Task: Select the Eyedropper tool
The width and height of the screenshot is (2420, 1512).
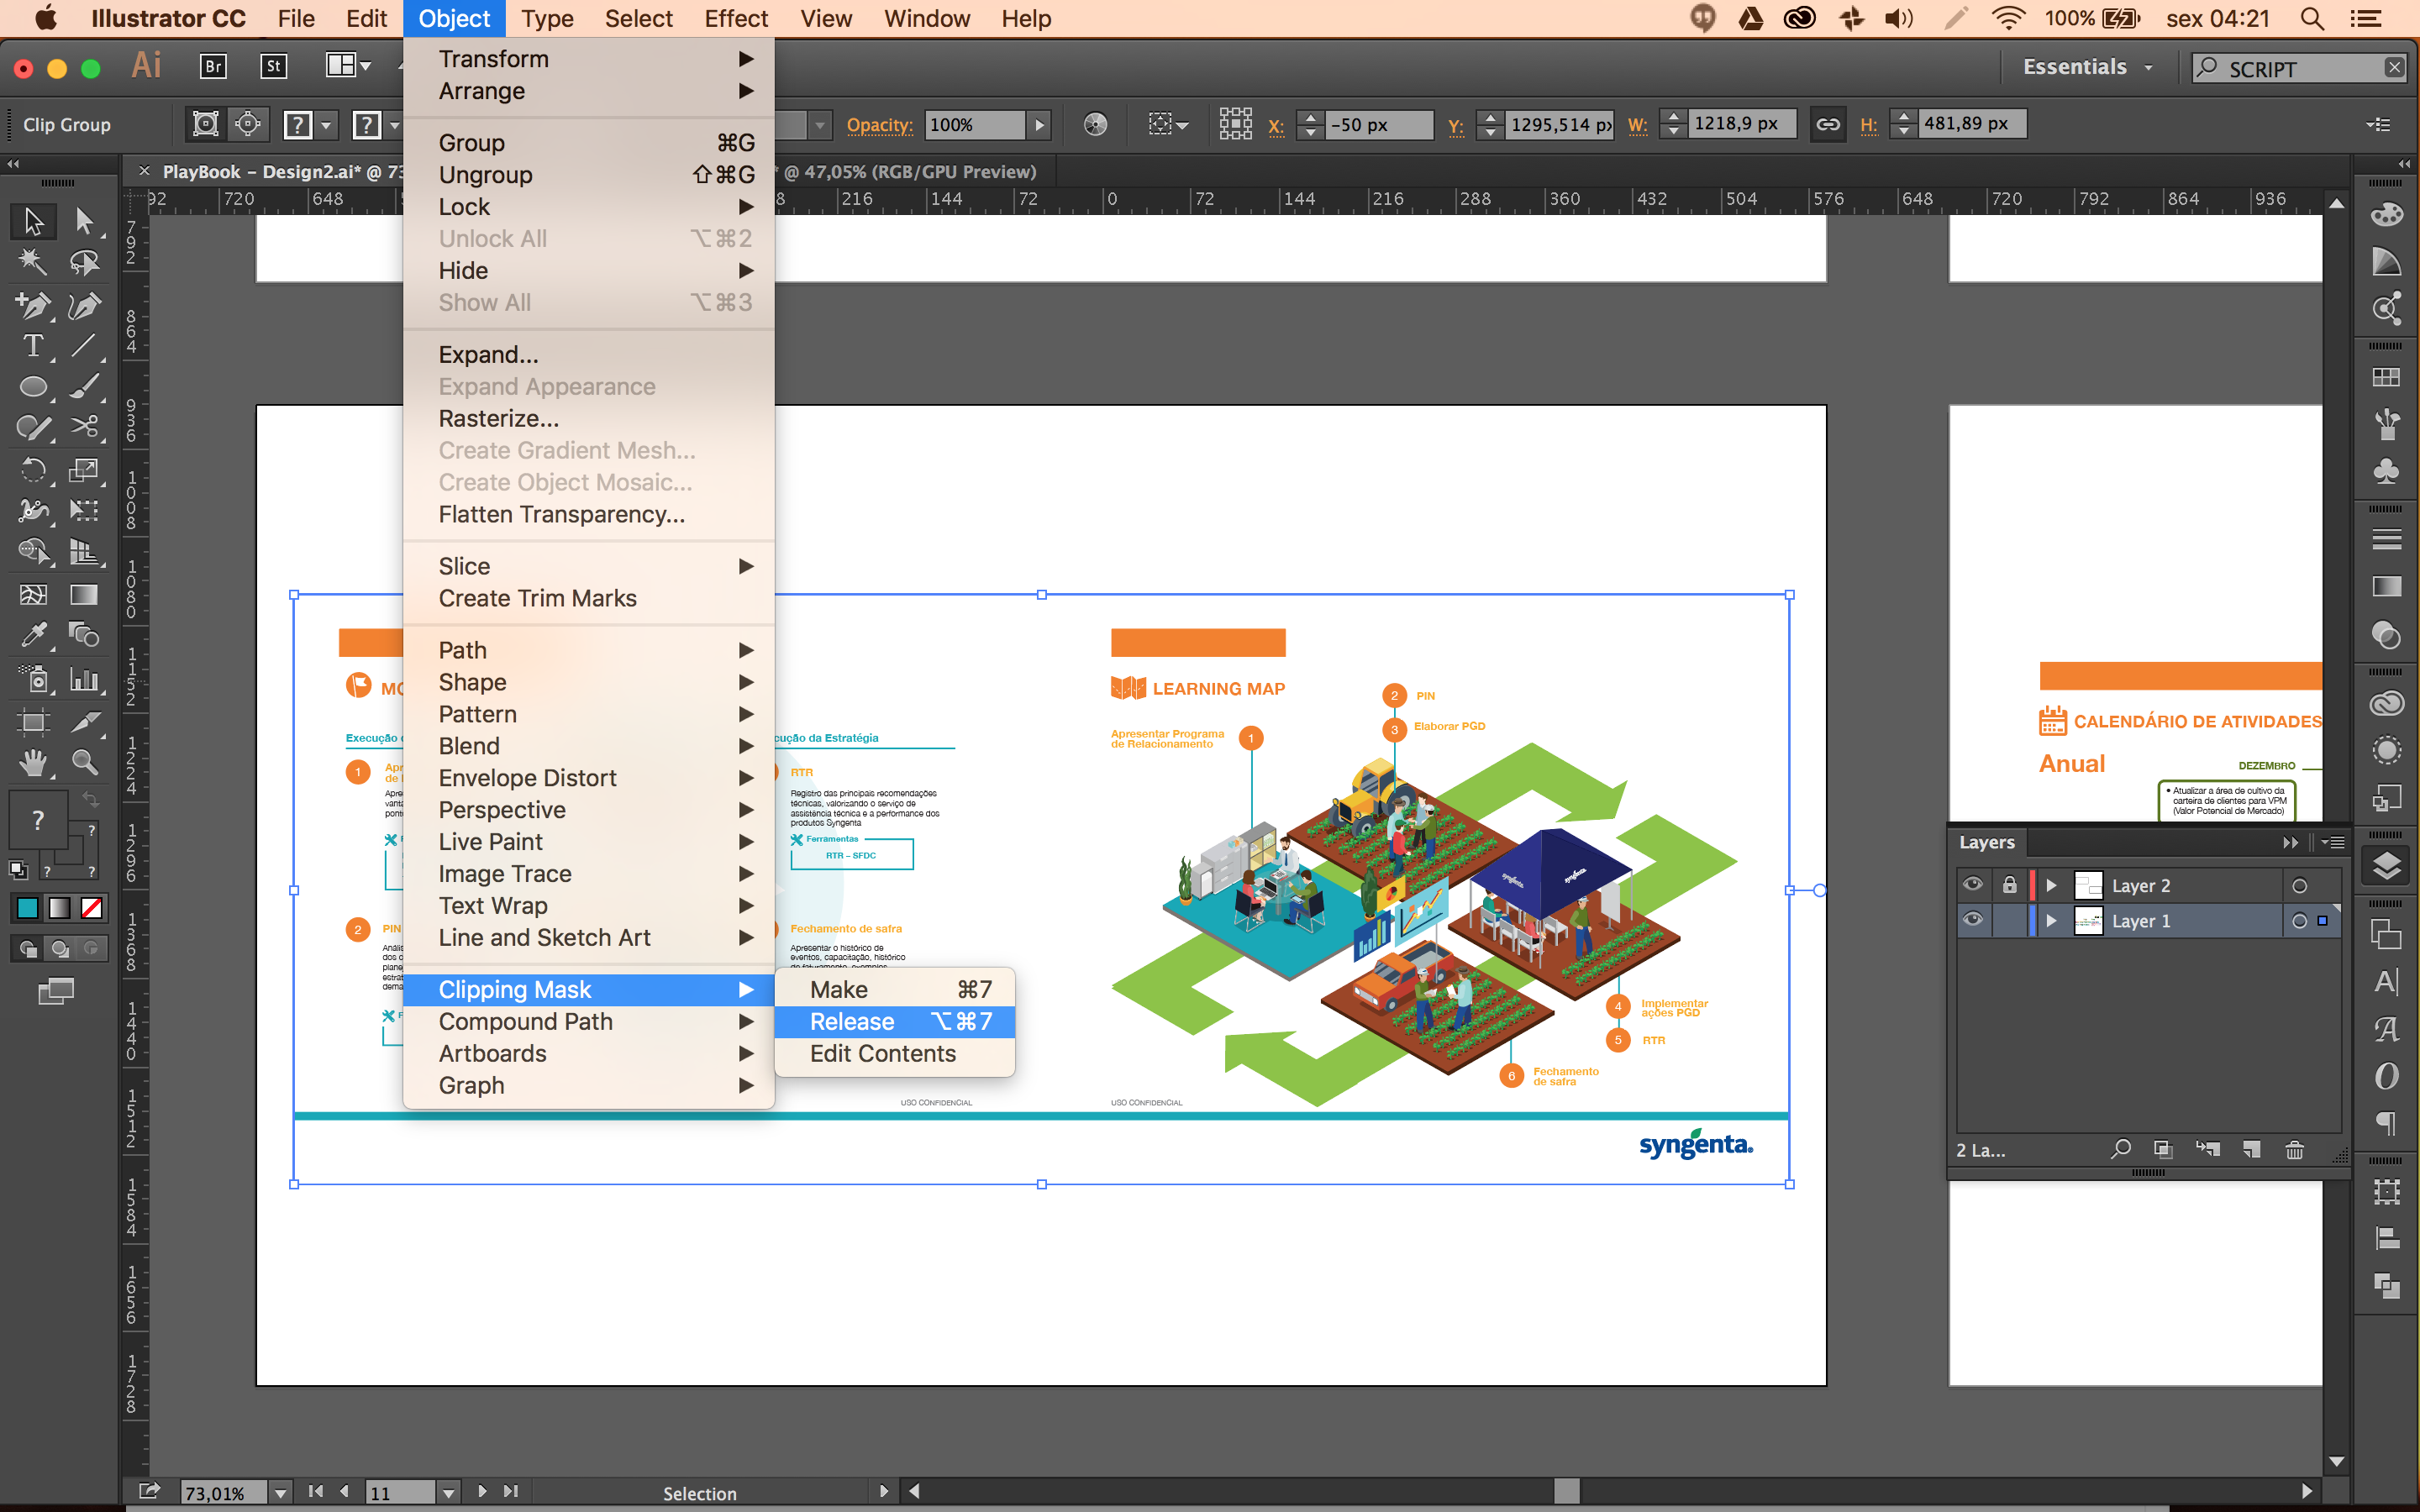Action: tap(33, 634)
